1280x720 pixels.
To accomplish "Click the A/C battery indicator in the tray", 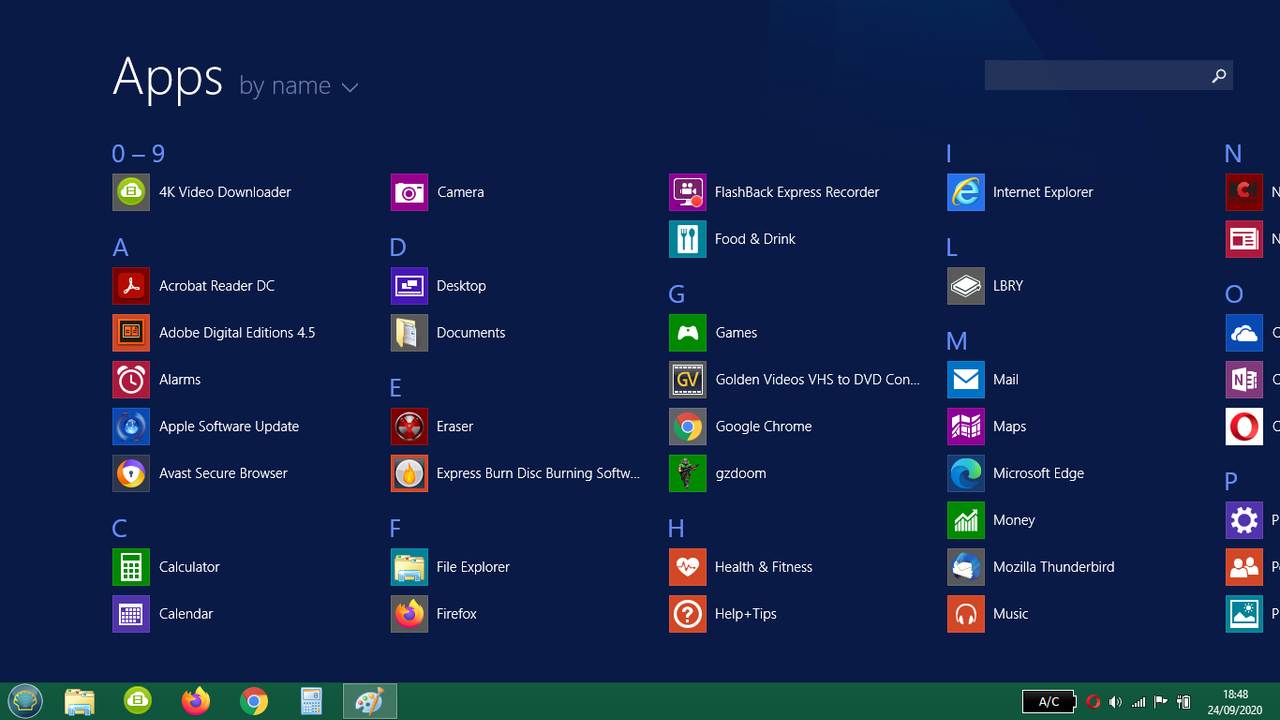I will pos(1049,702).
